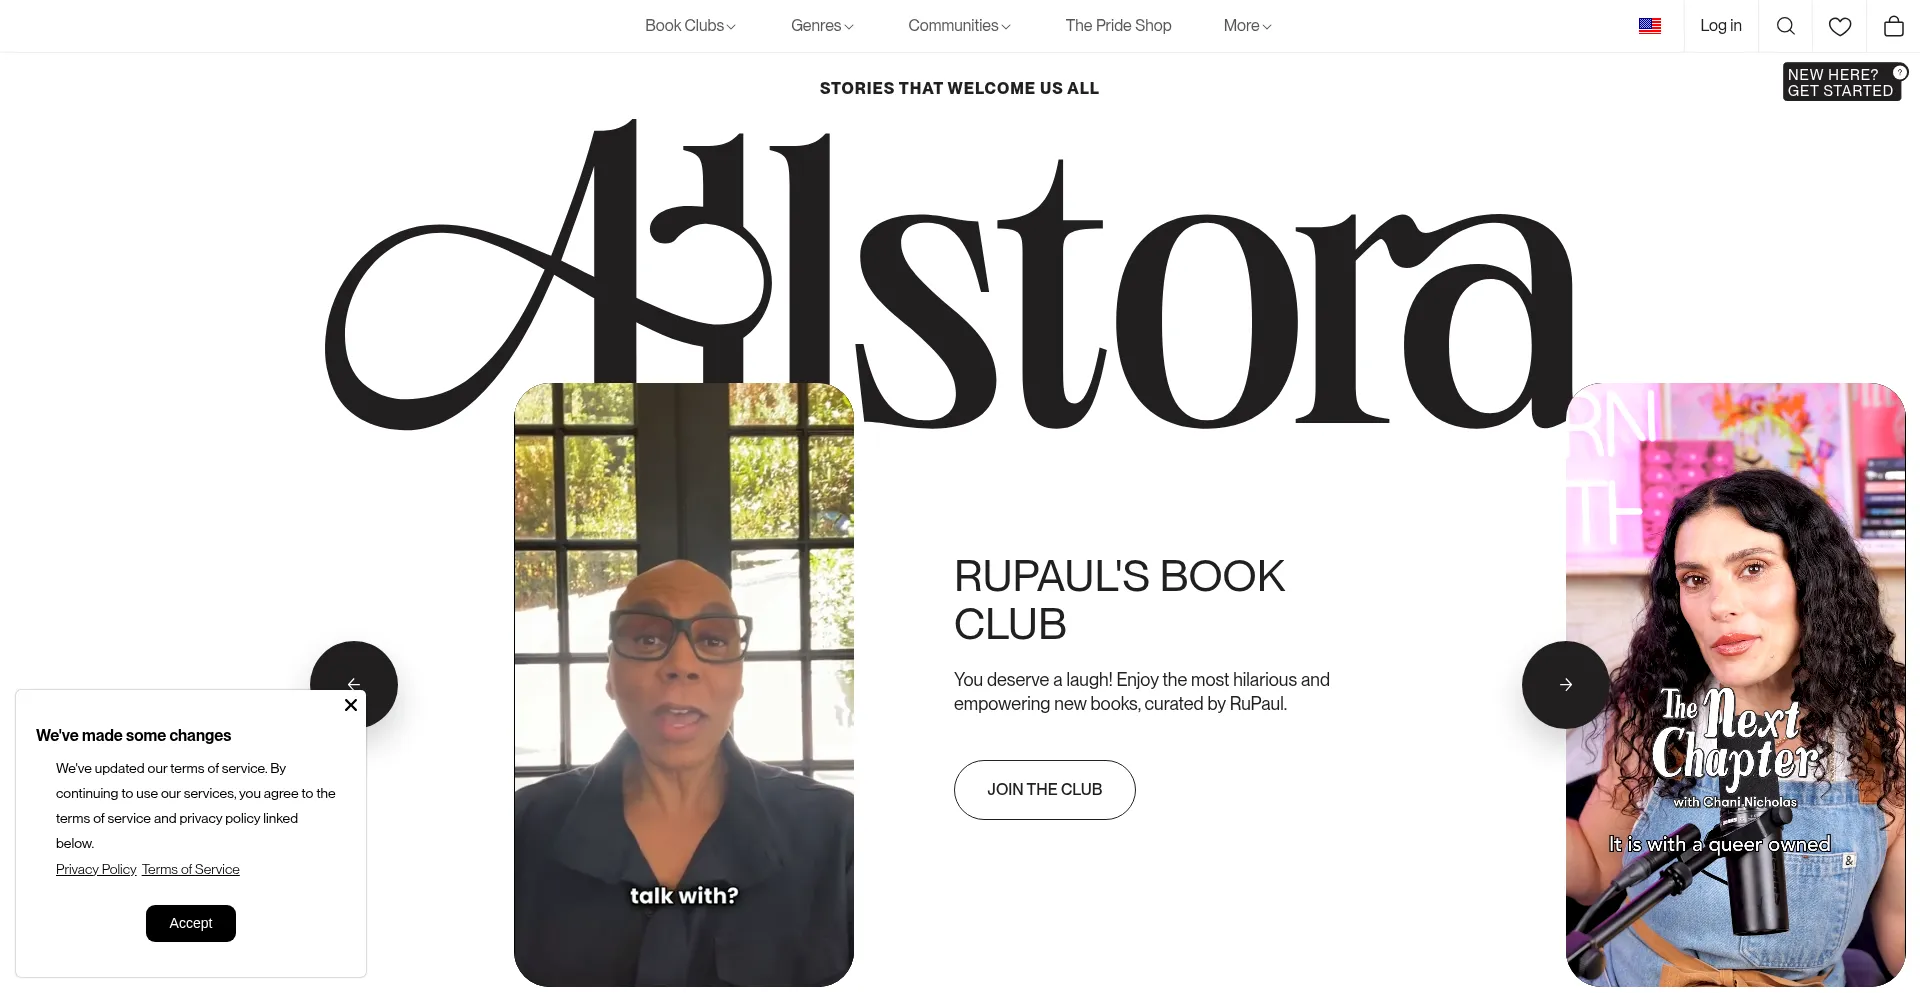Open the shopping bag icon

pyautogui.click(x=1893, y=26)
